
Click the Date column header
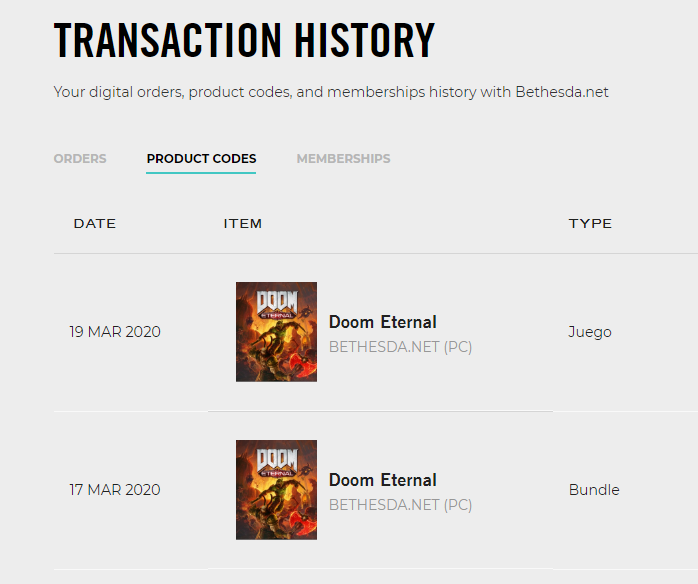point(95,224)
